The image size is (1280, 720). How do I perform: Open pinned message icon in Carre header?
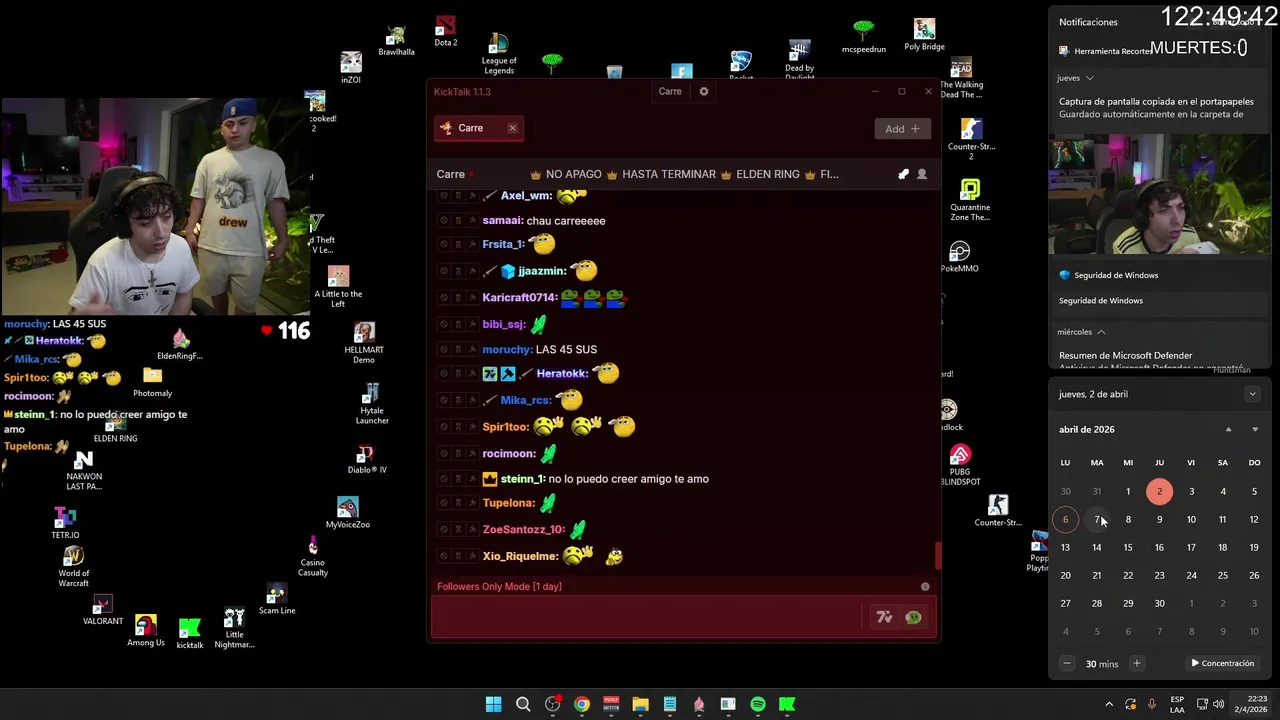pyautogui.click(x=904, y=174)
